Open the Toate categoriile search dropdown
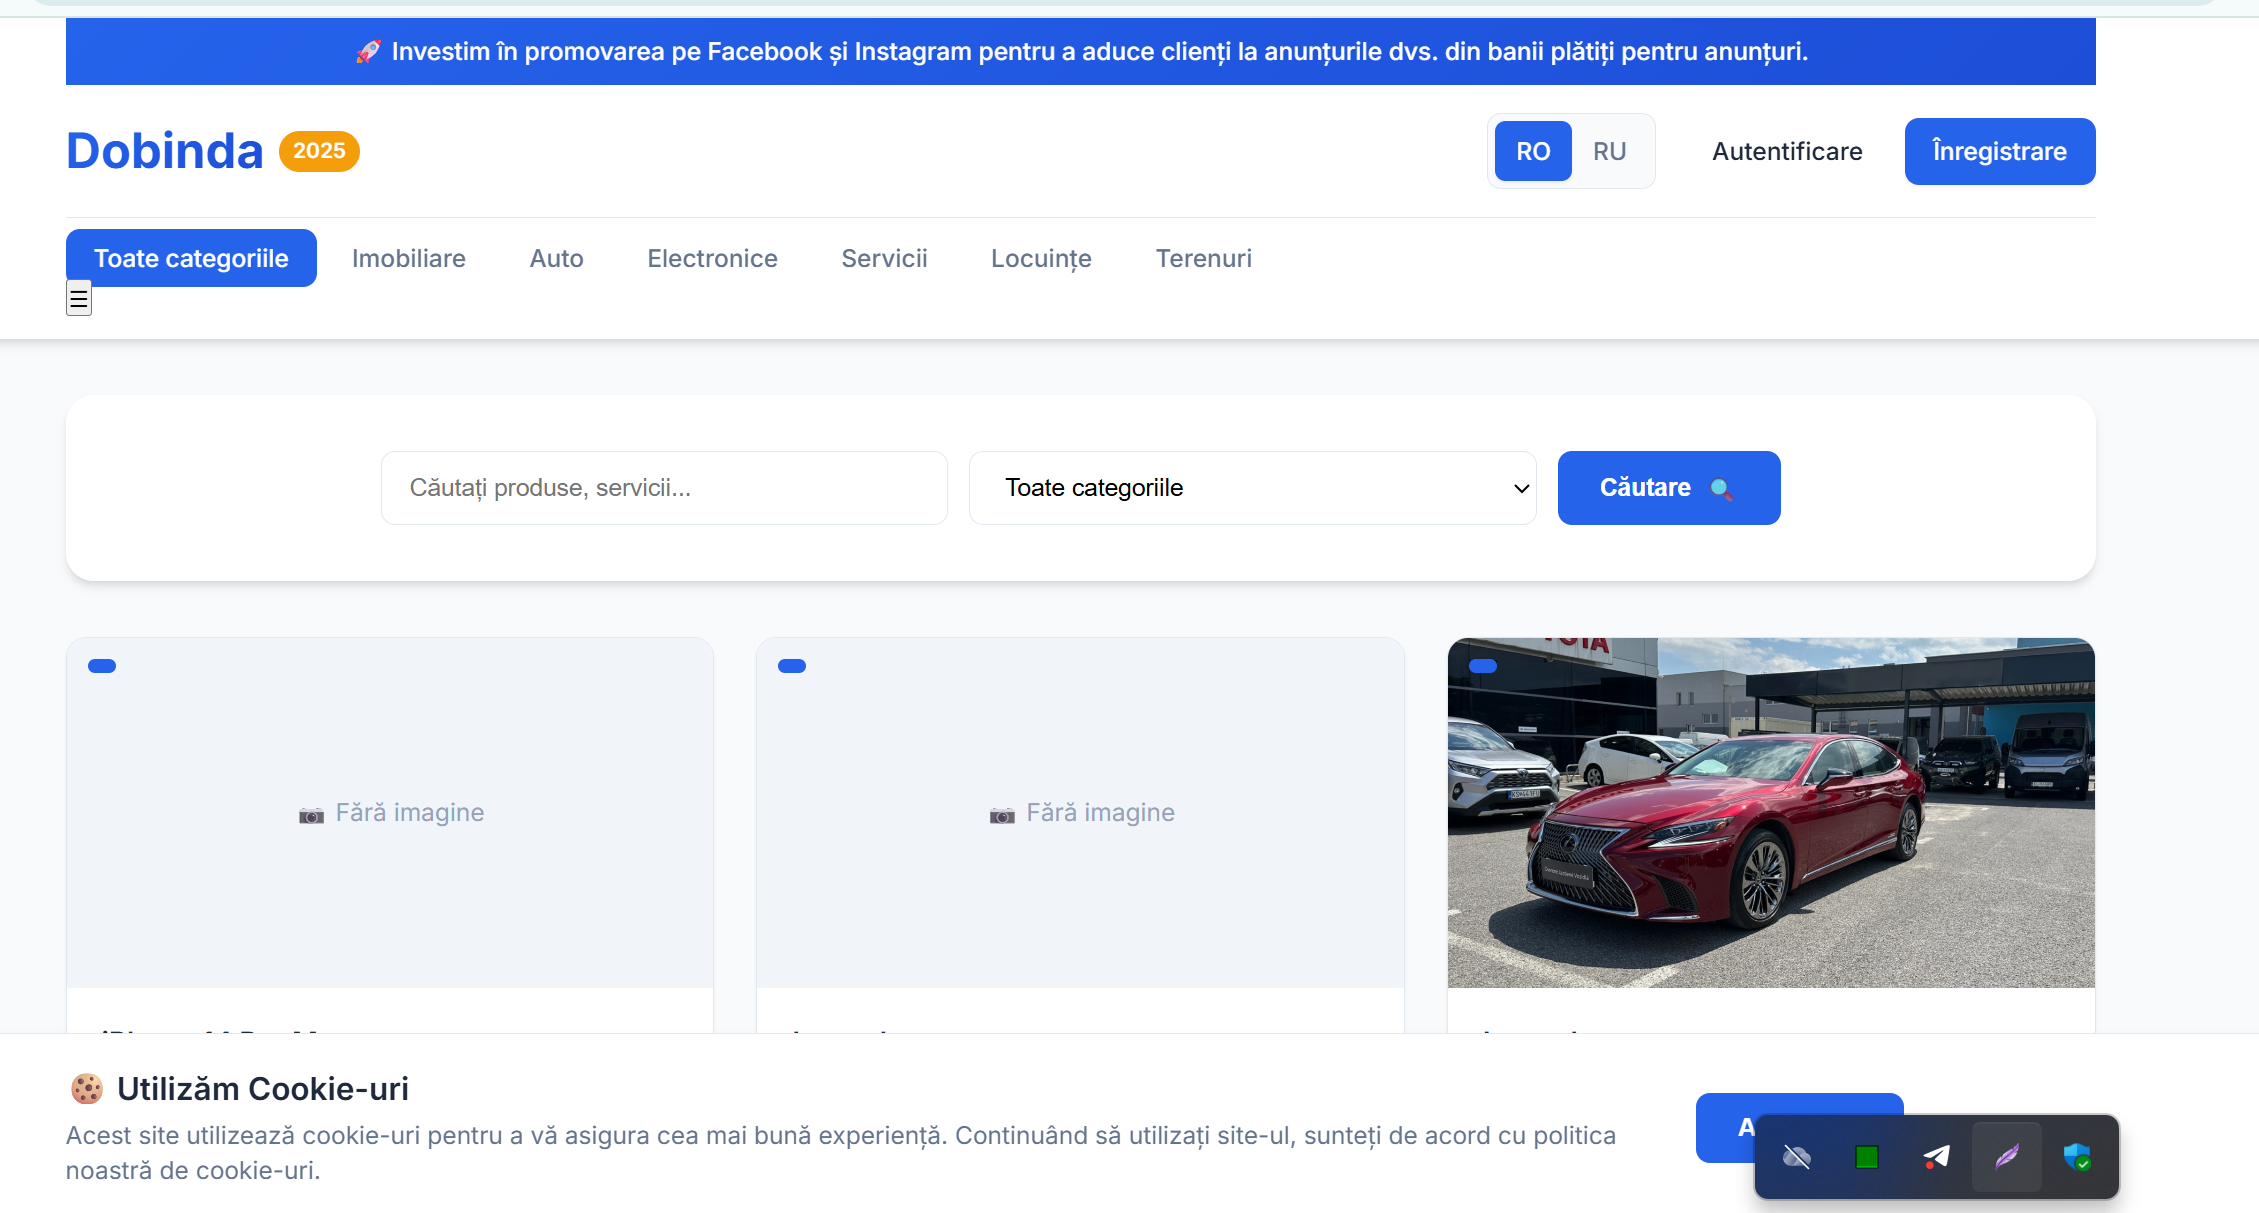 (1252, 488)
